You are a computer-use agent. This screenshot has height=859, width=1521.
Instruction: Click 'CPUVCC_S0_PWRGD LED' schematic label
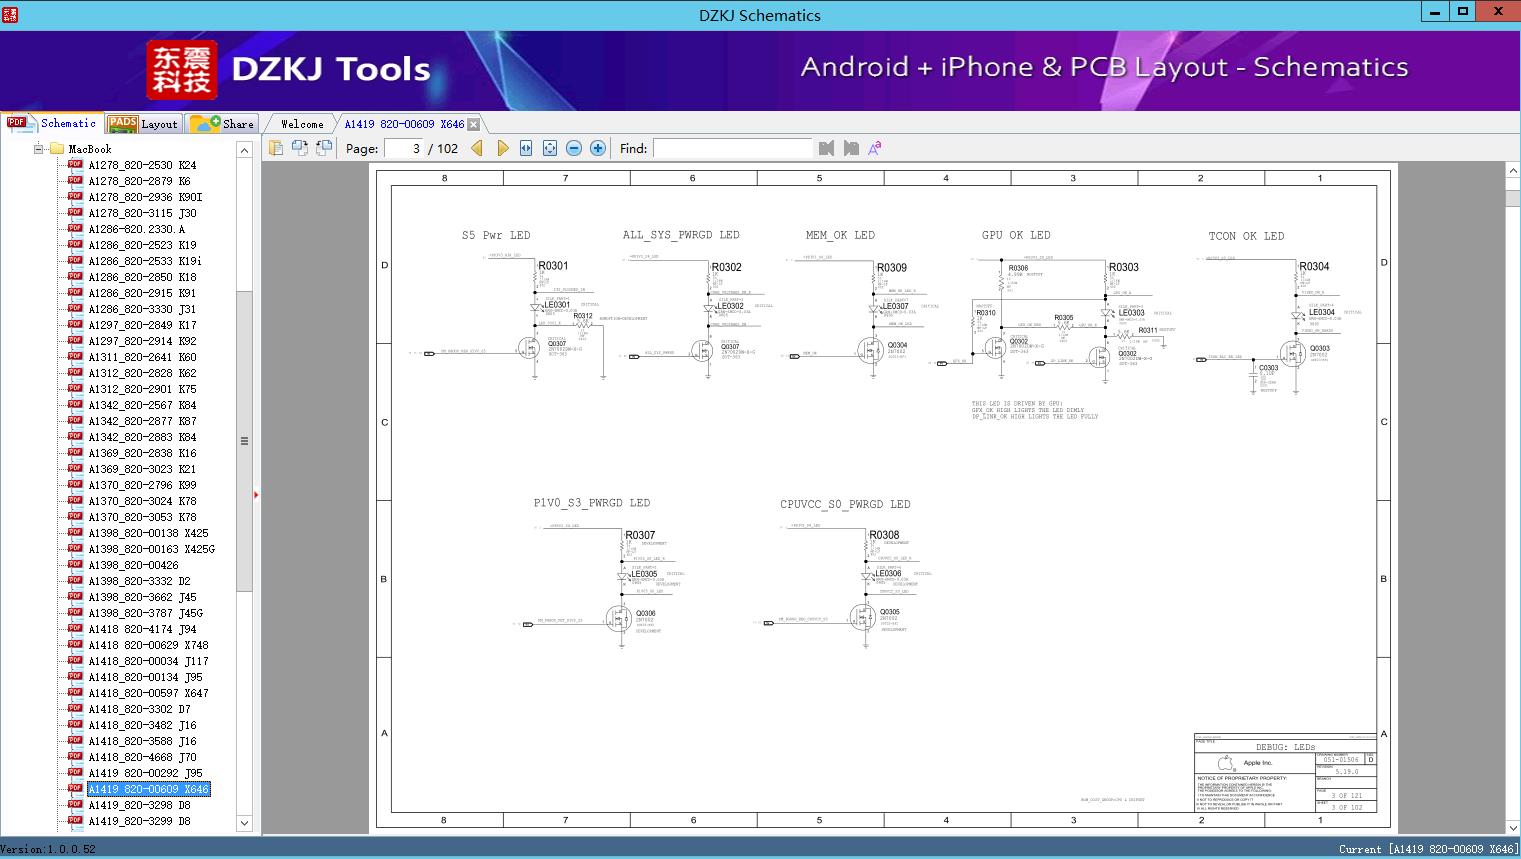[845, 504]
